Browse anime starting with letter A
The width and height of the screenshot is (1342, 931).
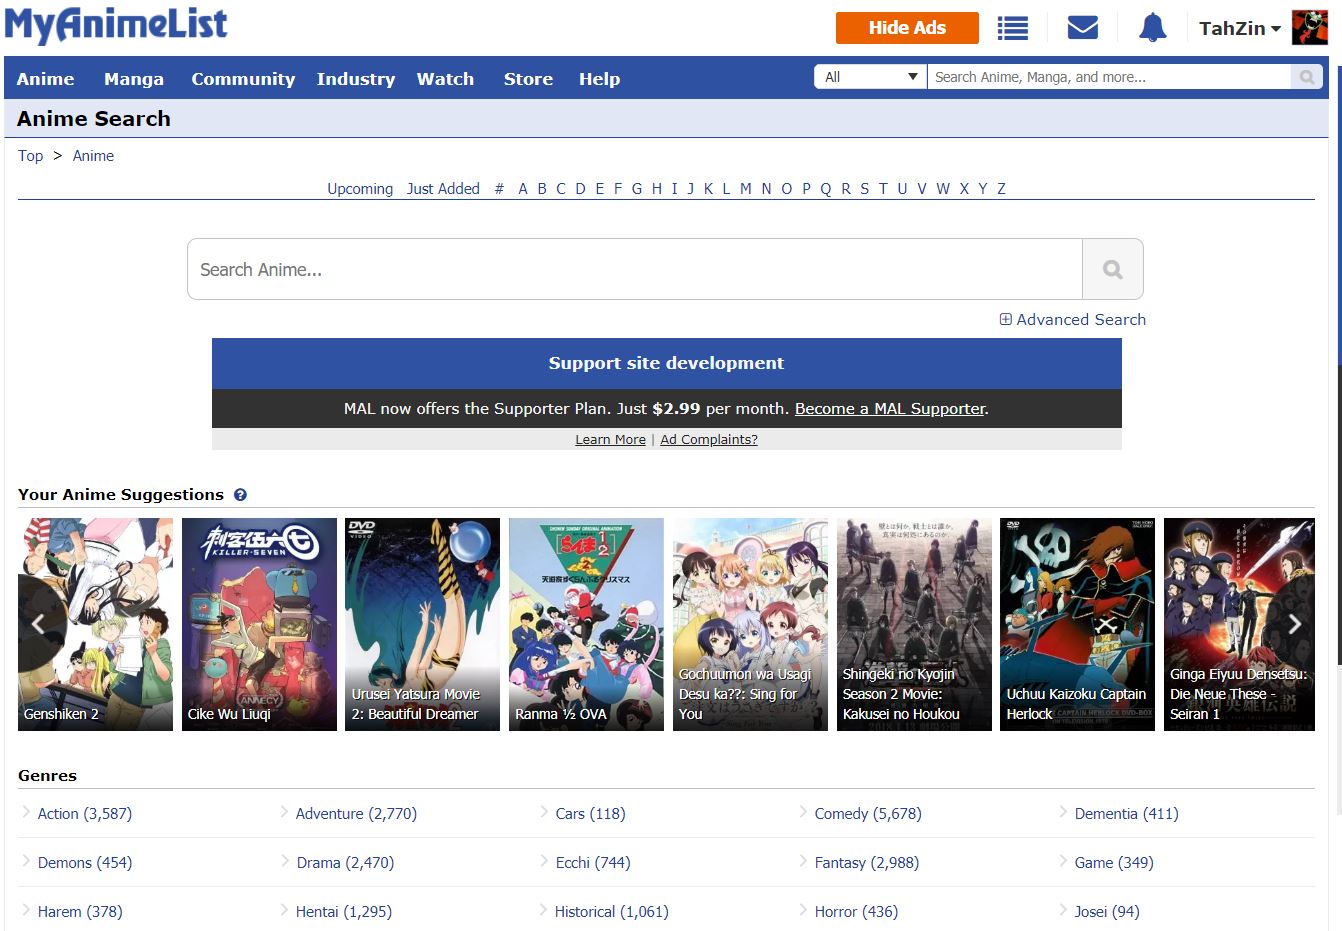click(x=522, y=188)
